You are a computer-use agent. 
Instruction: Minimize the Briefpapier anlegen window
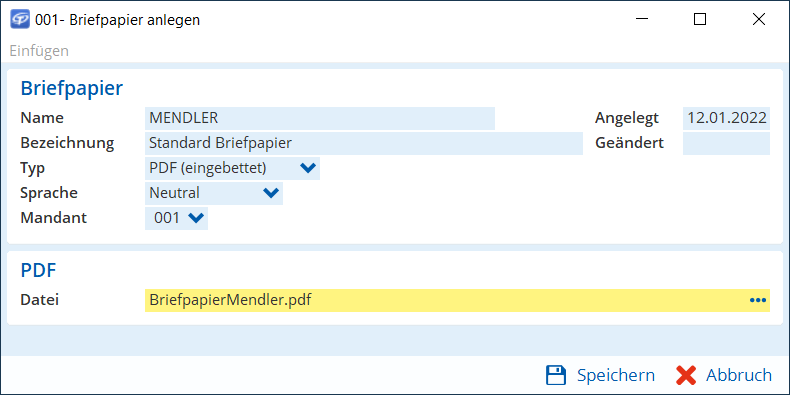(x=641, y=20)
